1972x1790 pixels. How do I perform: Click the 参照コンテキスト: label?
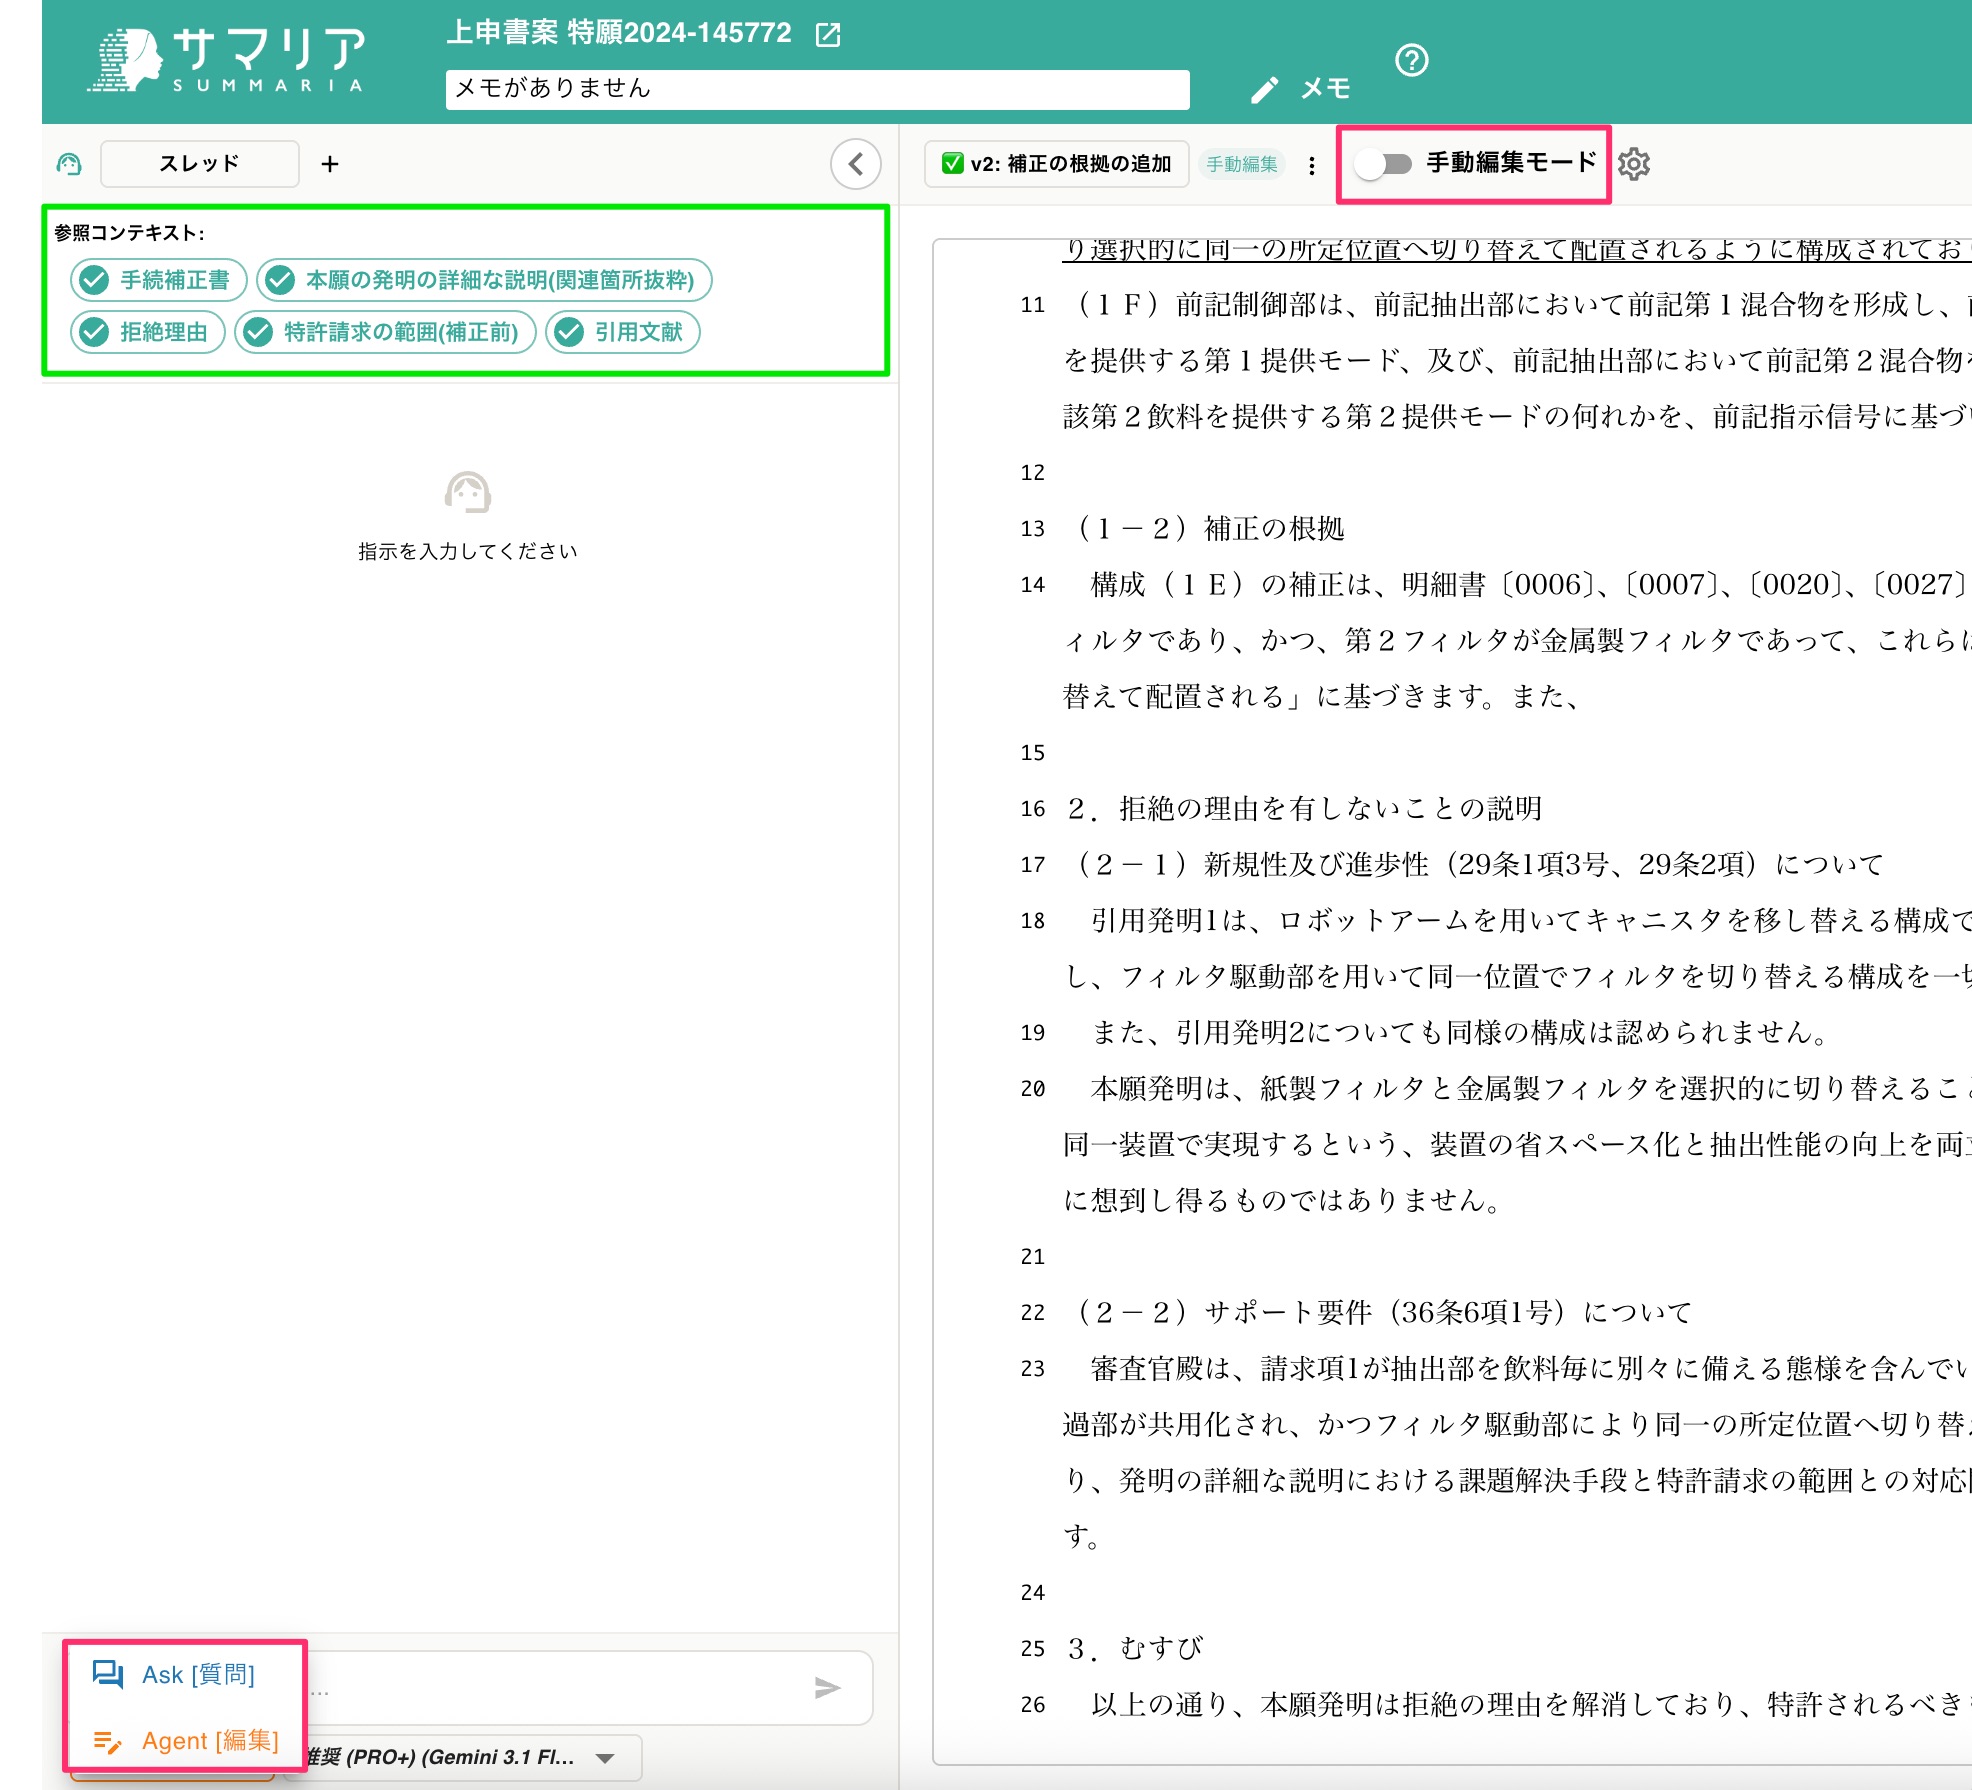tap(129, 233)
